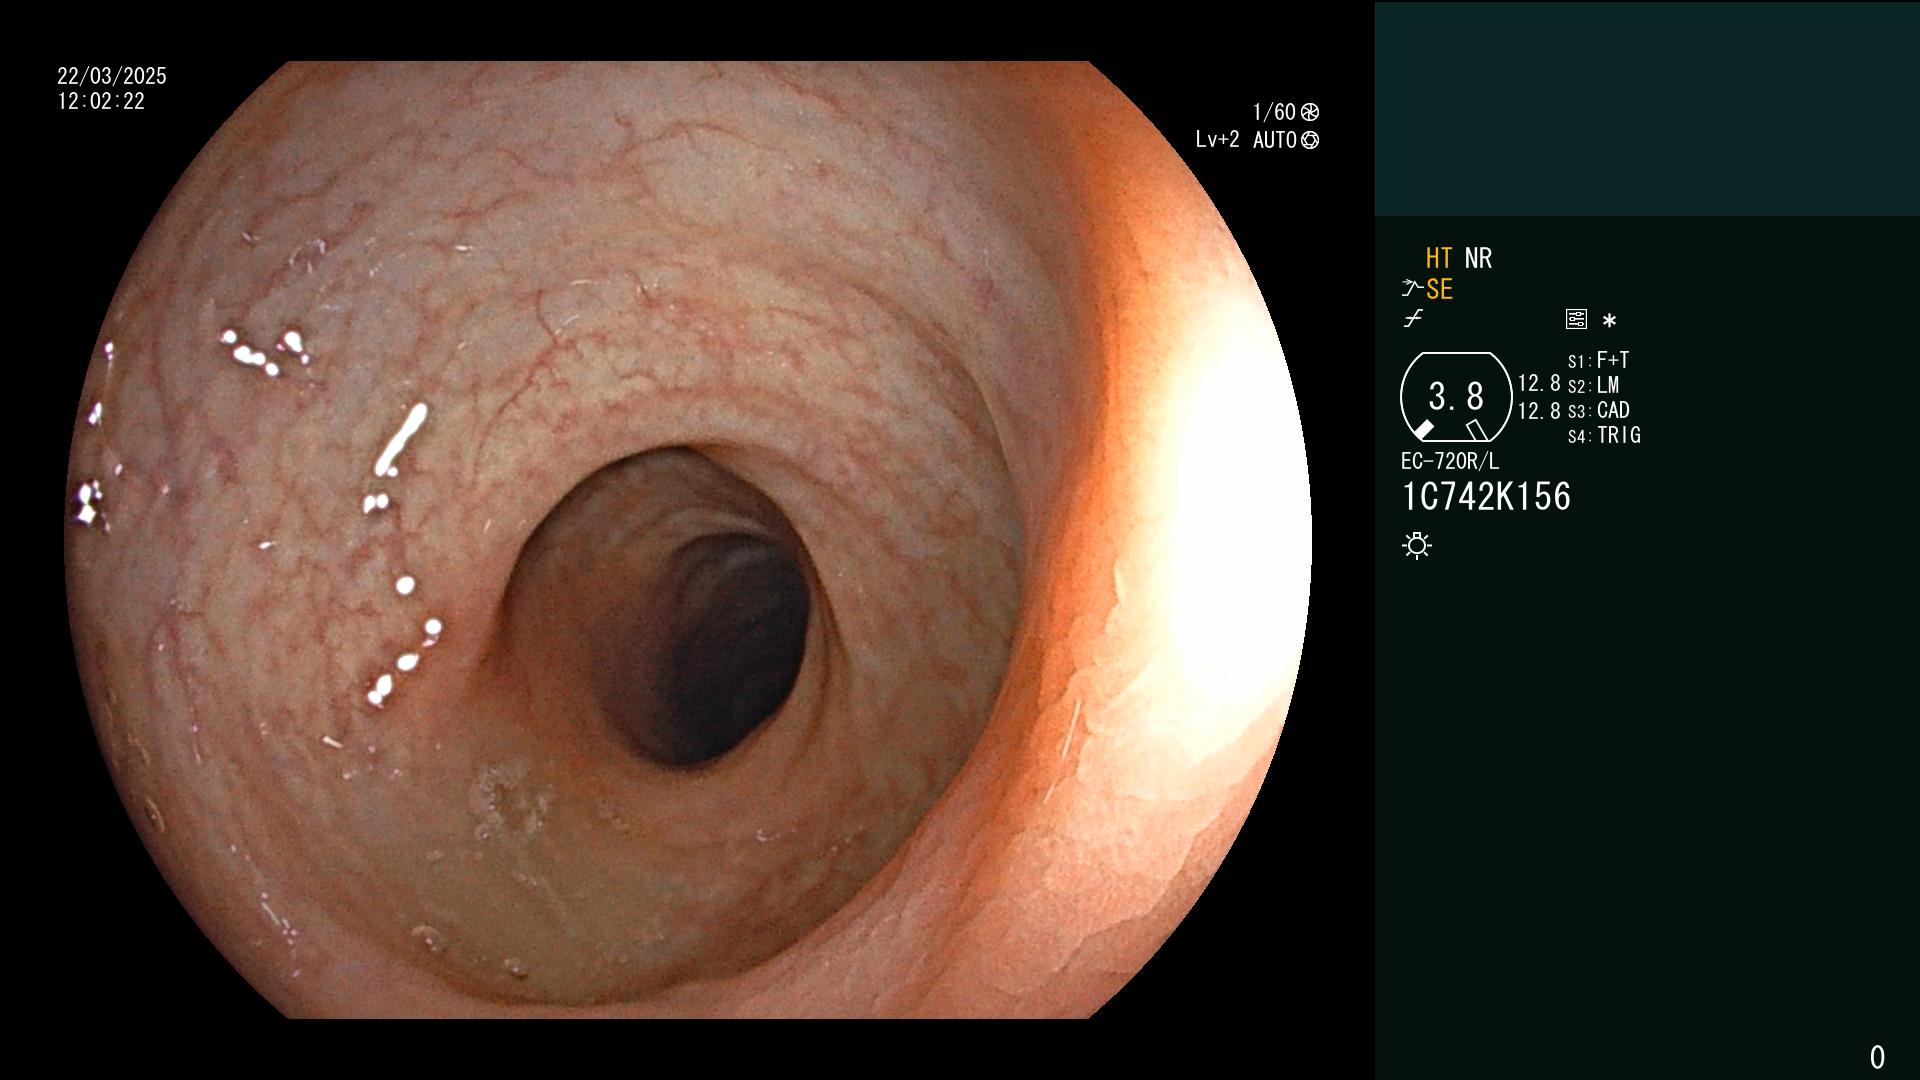
Task: Click the shutter icon beside 1/60
Action: pos(1310,112)
